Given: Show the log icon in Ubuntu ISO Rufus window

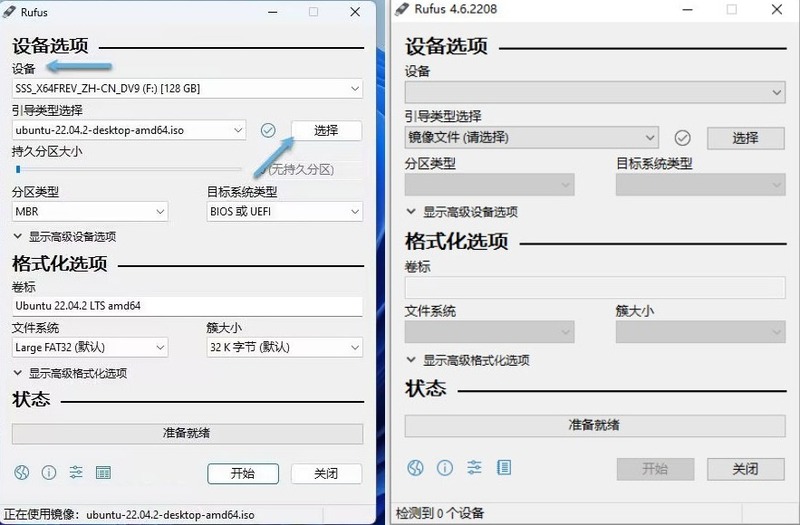Looking at the screenshot, I should click(103, 472).
